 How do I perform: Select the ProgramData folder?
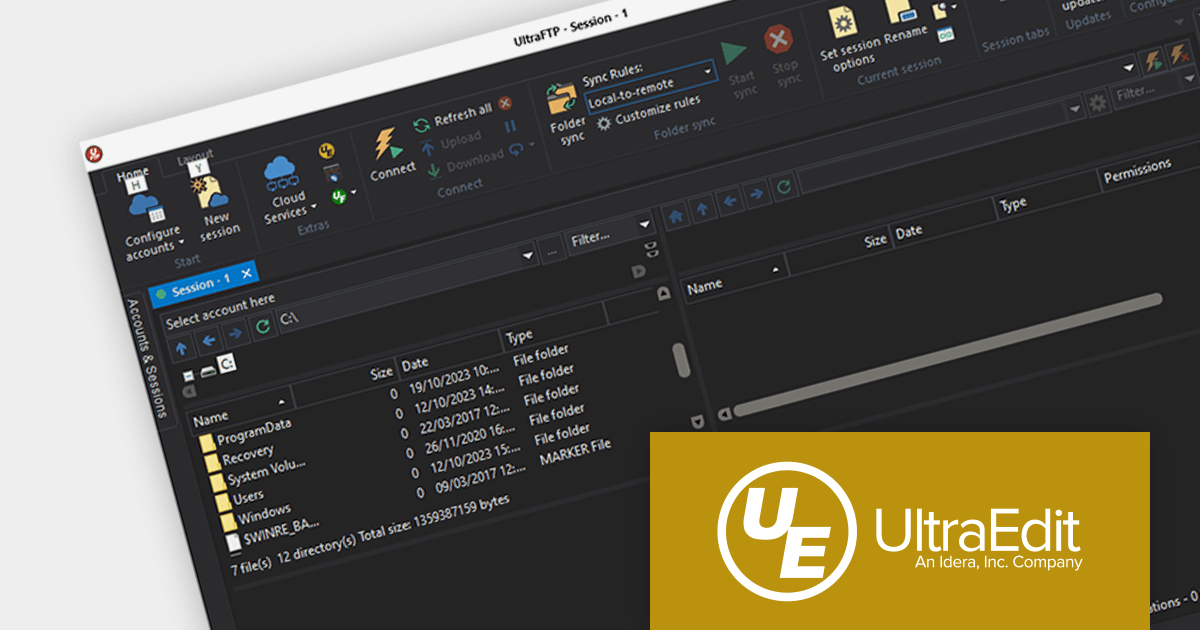[x=245, y=433]
